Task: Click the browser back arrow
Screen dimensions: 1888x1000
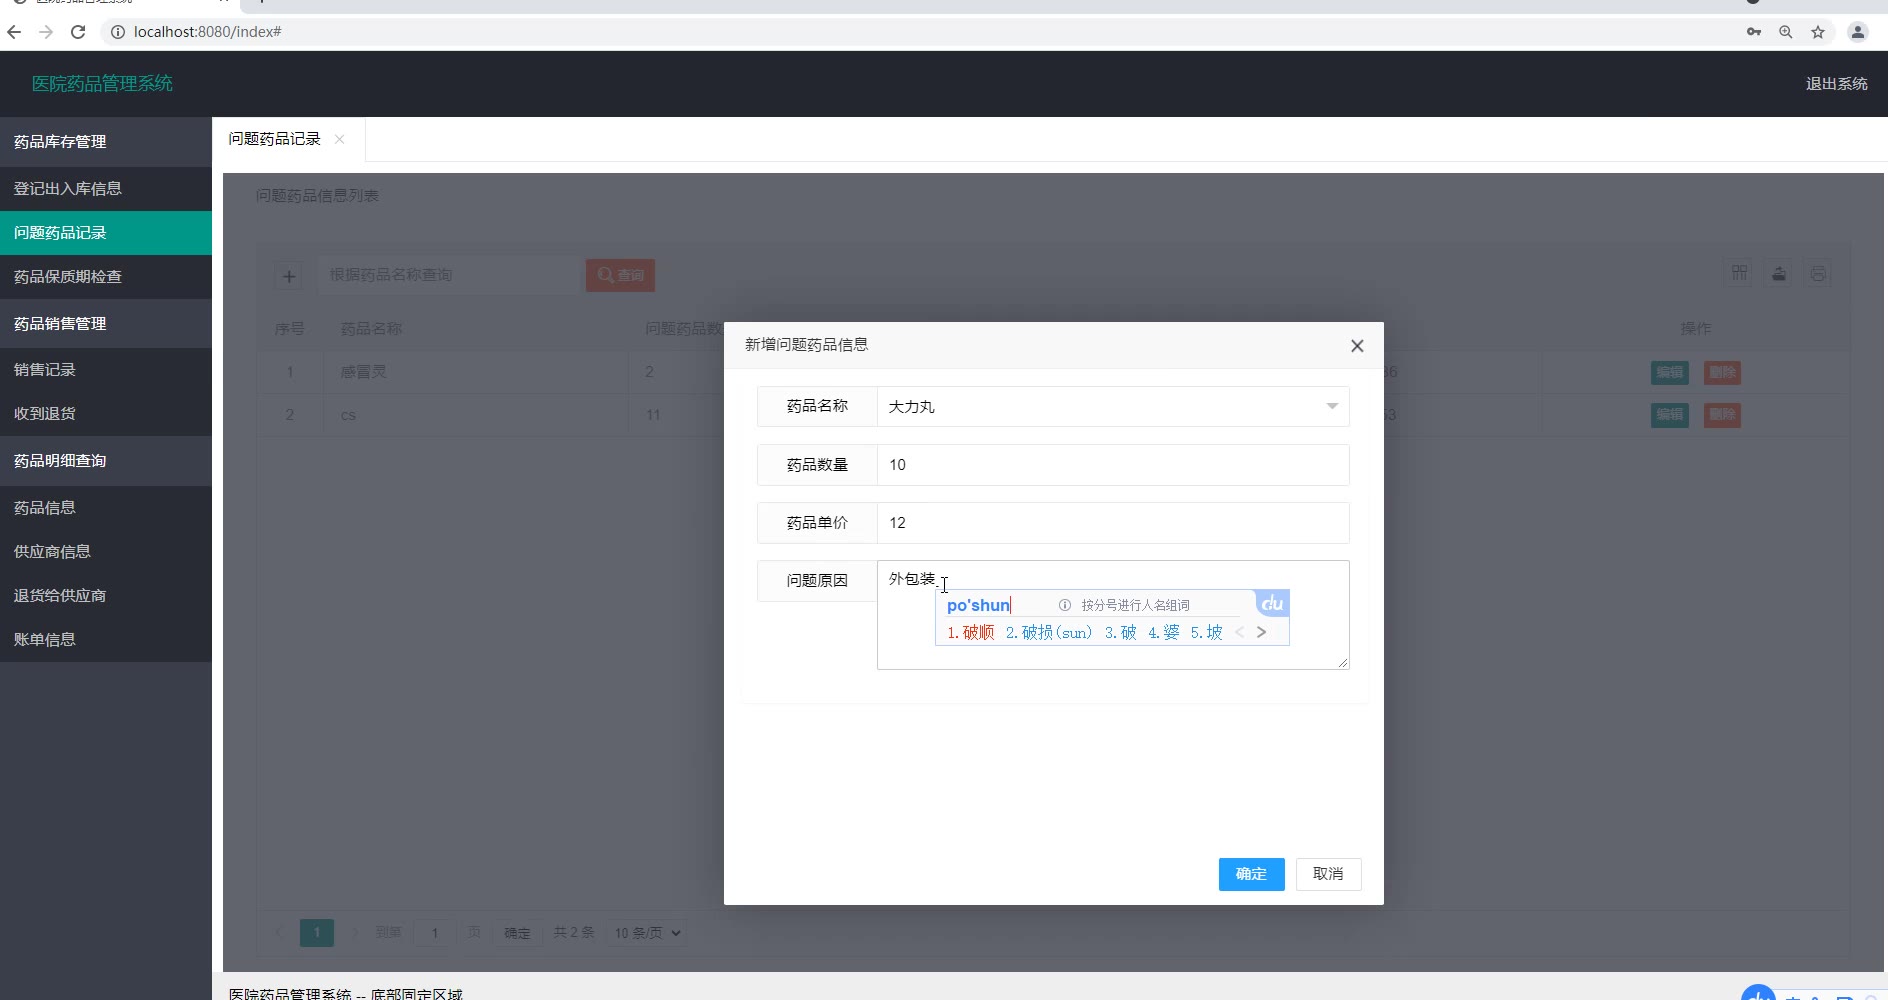Action: pos(14,32)
